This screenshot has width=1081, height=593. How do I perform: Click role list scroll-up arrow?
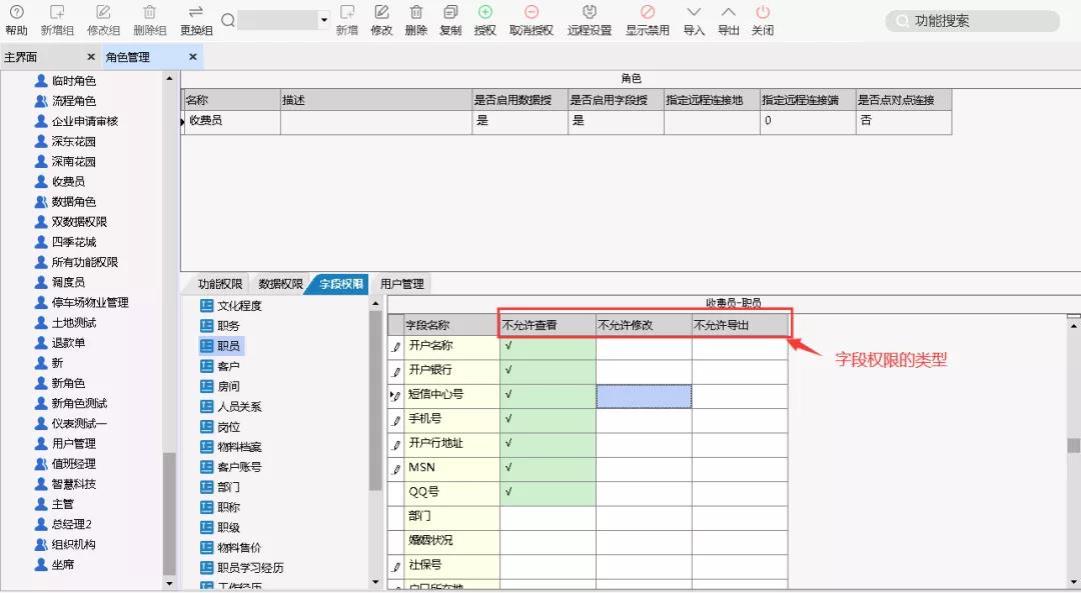(x=170, y=79)
